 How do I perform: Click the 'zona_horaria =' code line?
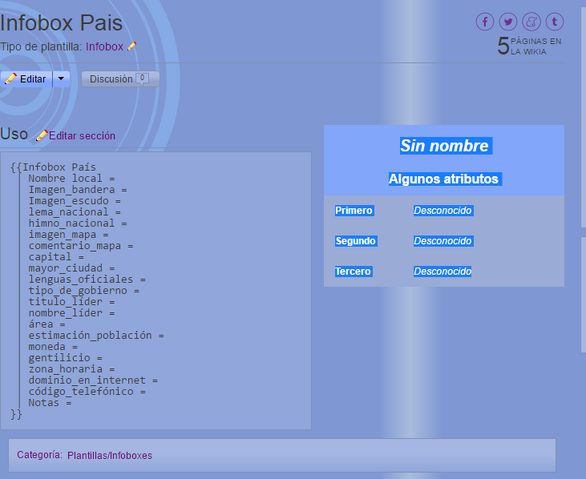coord(71,369)
